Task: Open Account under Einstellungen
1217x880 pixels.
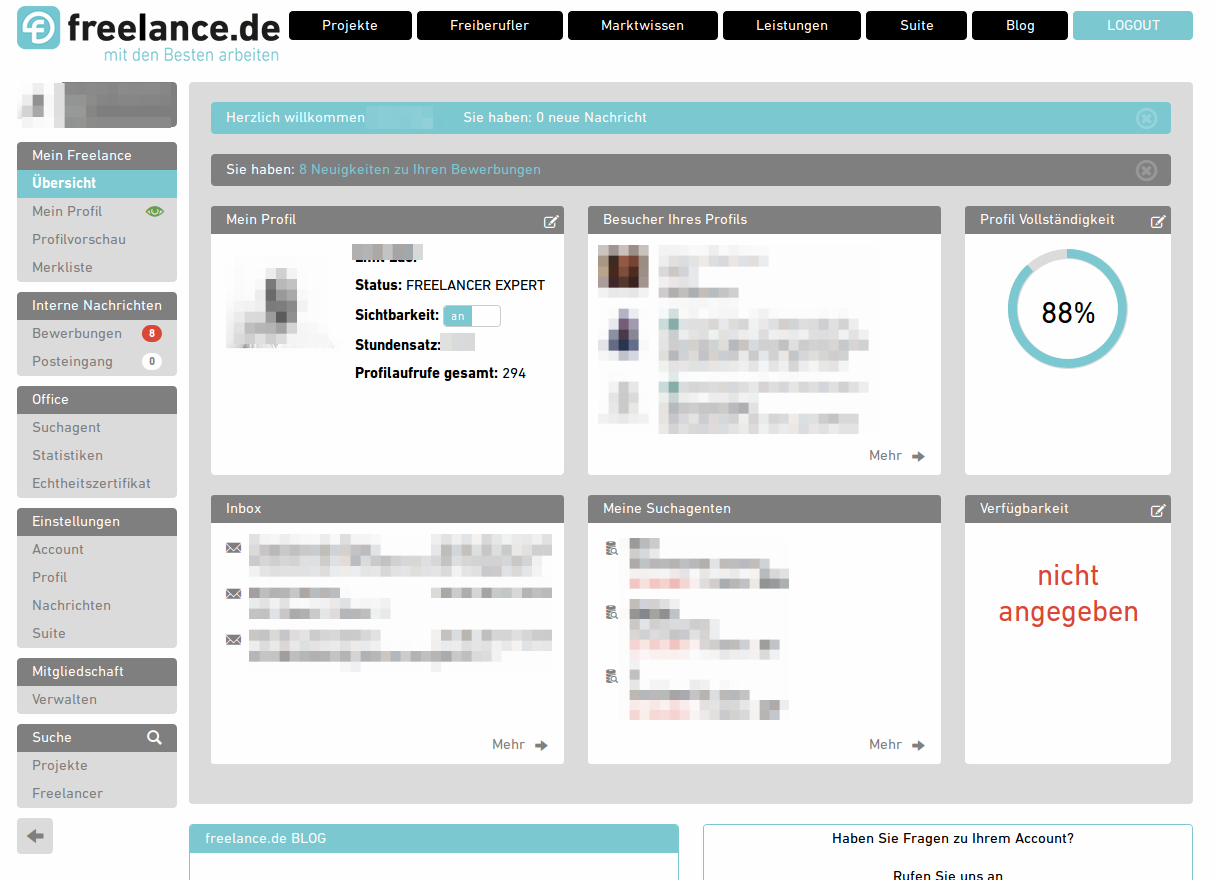Action: pos(58,549)
